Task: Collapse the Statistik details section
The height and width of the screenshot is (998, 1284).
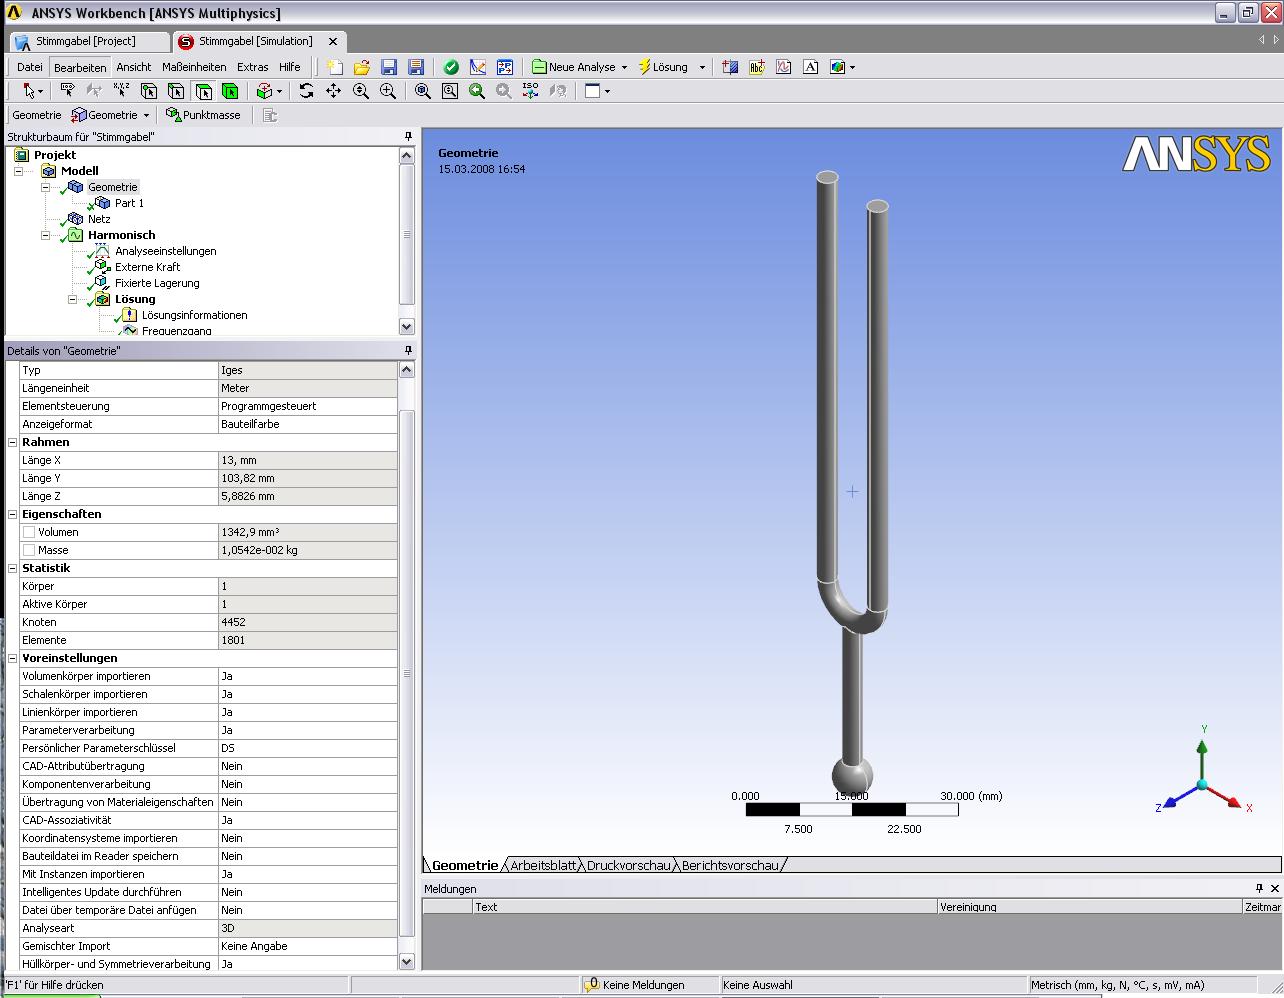Action: coord(13,568)
